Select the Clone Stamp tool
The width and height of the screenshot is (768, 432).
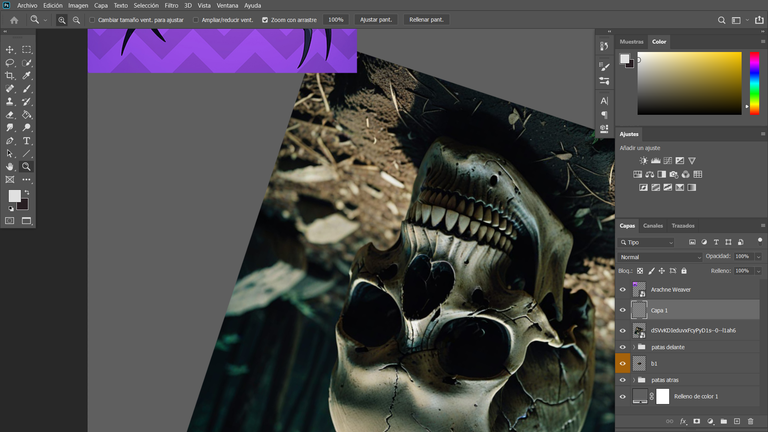pyautogui.click(x=9, y=101)
